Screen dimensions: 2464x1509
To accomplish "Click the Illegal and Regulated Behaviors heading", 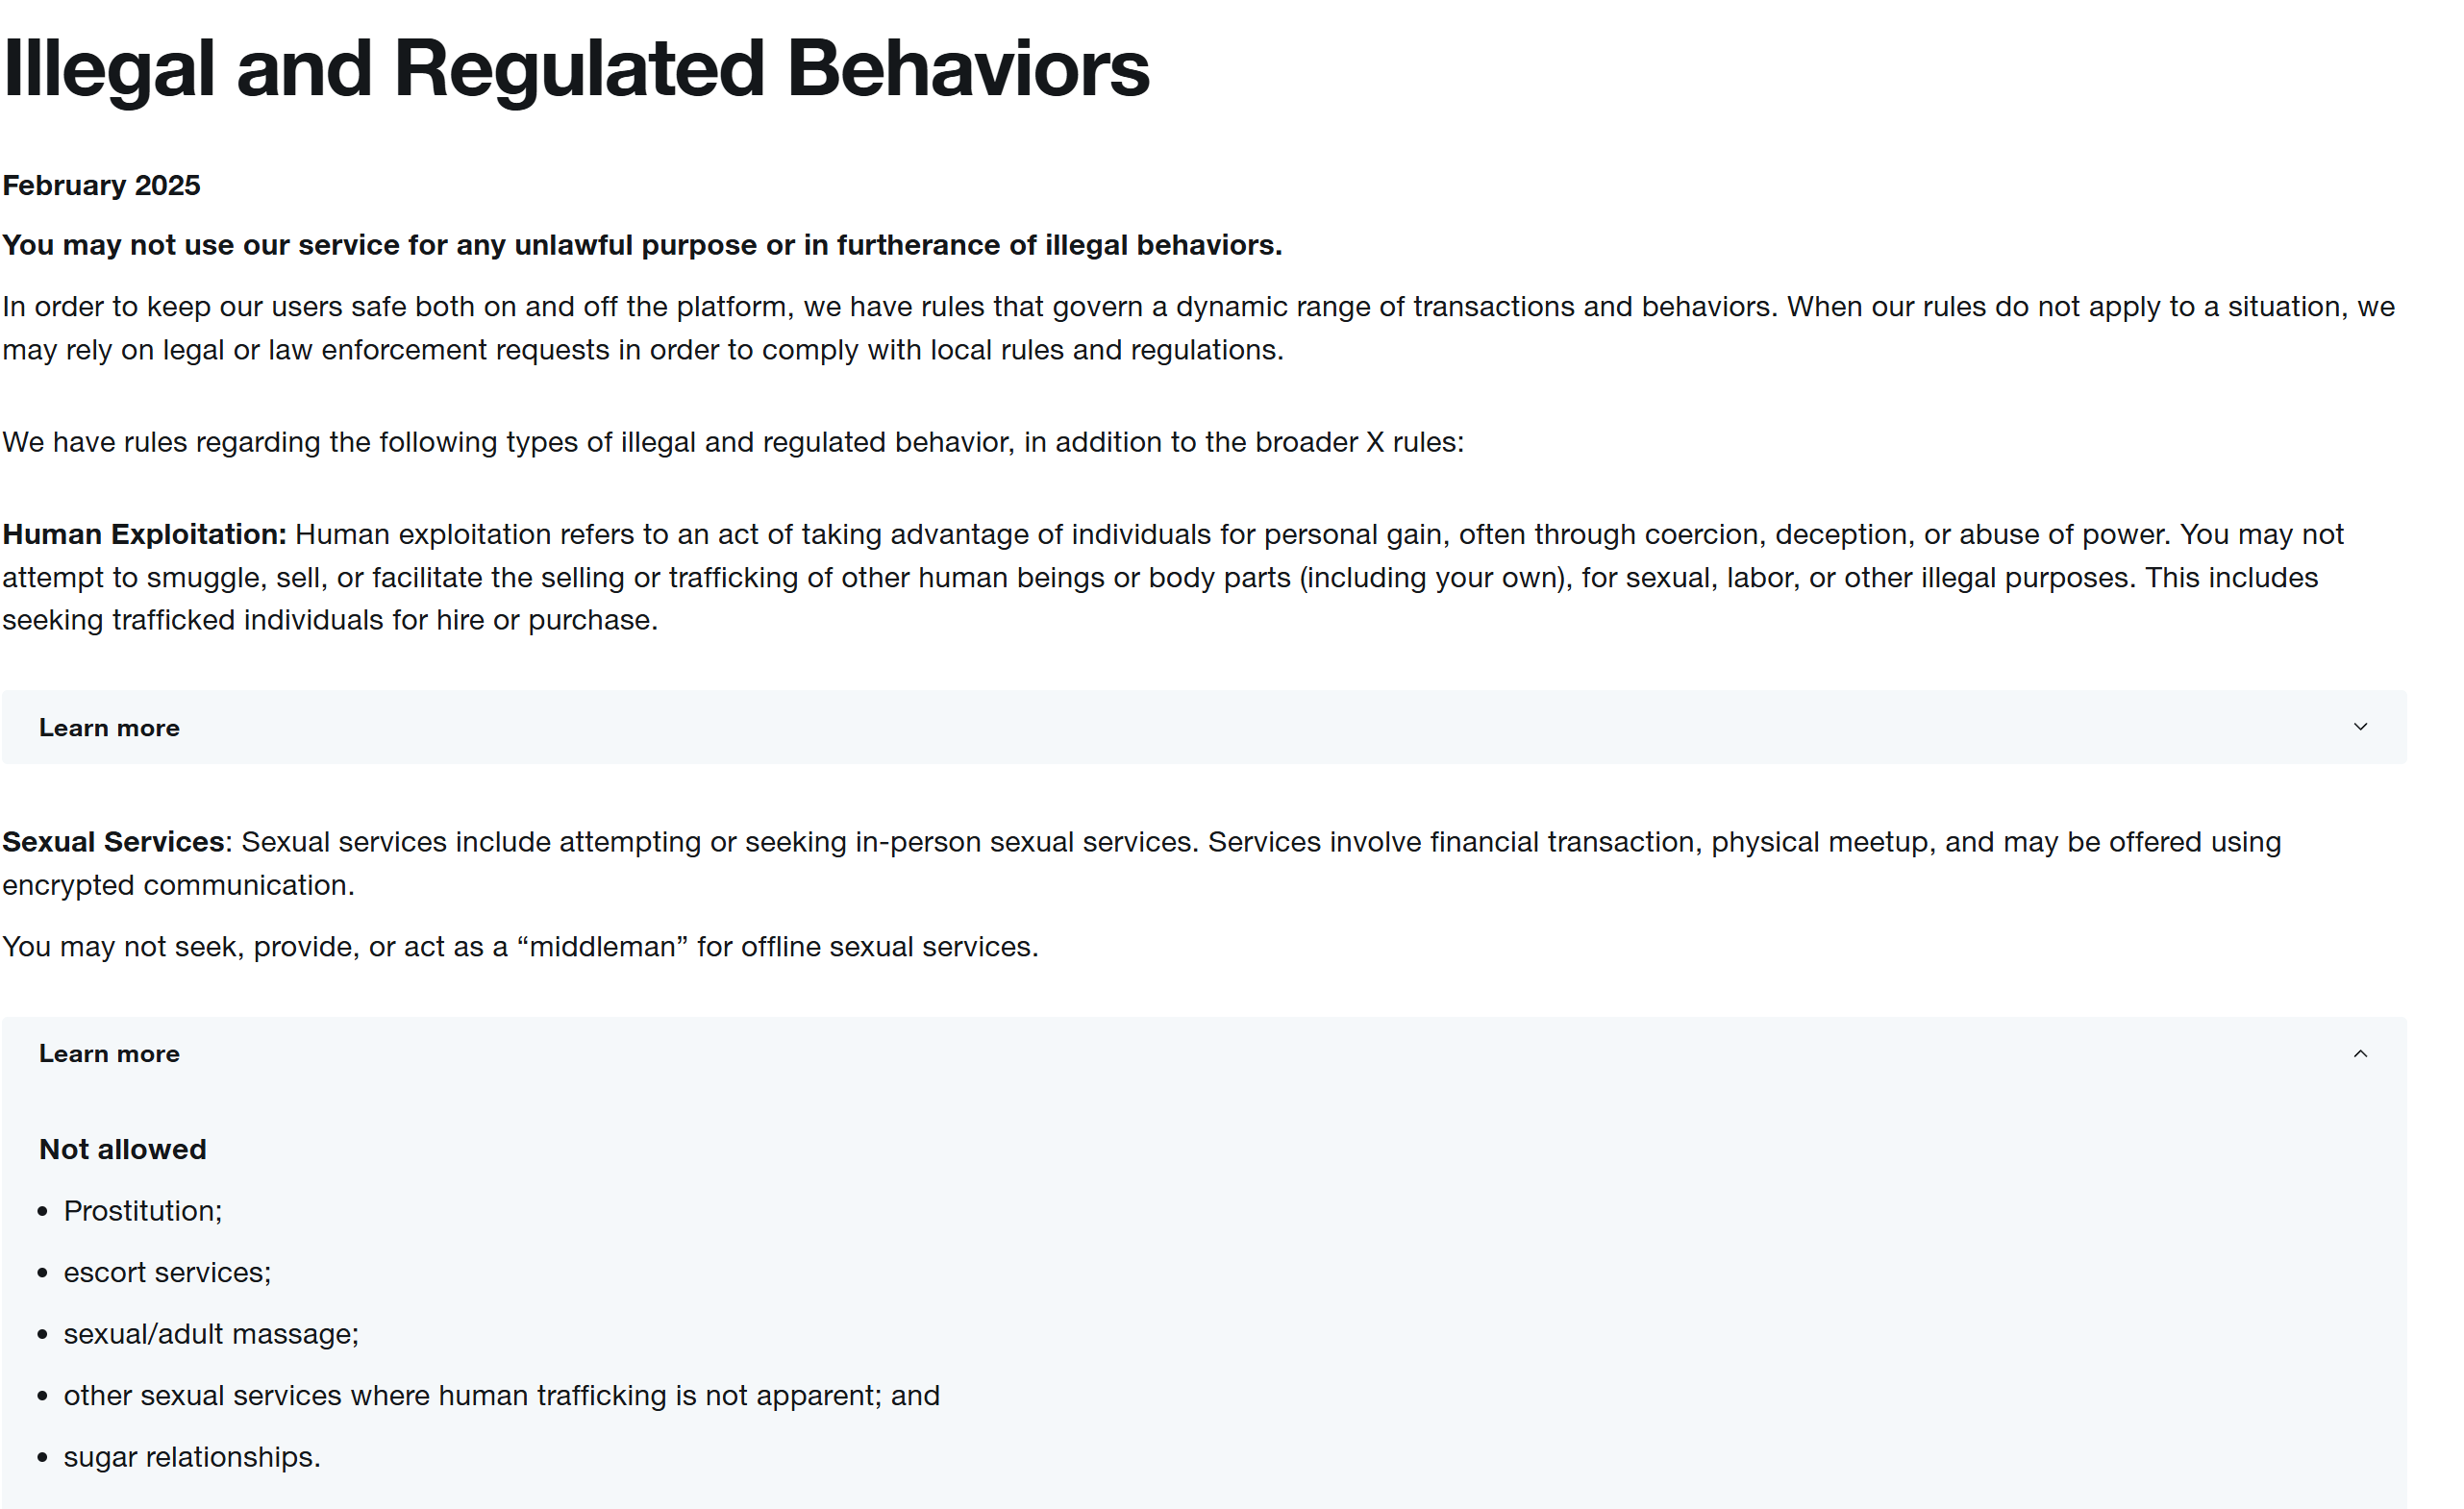I will click(x=576, y=69).
